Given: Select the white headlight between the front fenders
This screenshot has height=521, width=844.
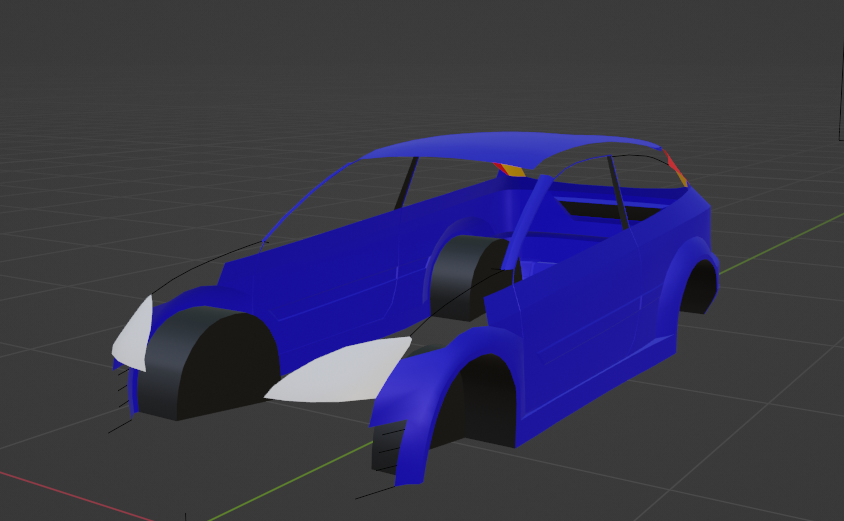Looking at the screenshot, I should click(340, 372).
